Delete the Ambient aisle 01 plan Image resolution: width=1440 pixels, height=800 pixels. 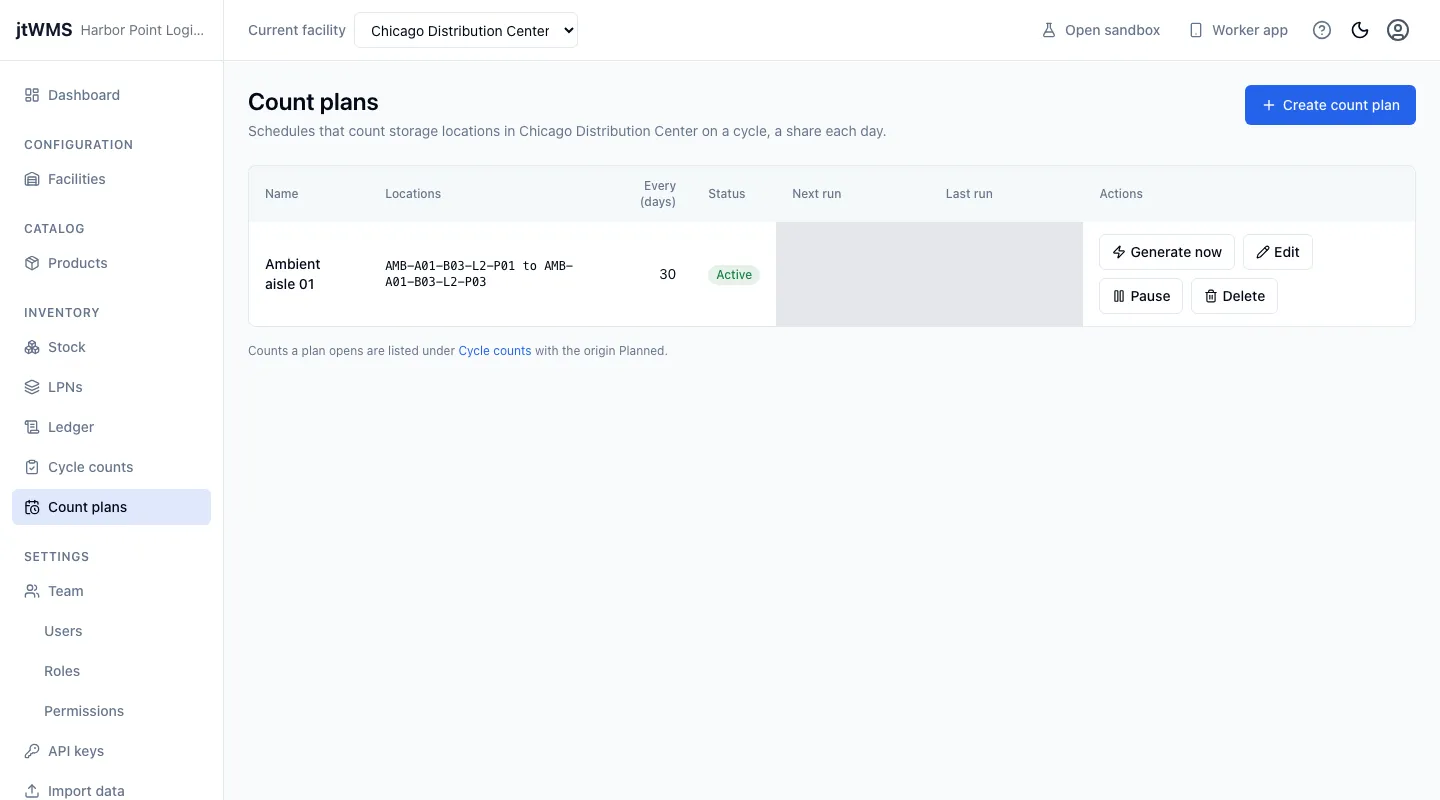[x=1234, y=296]
